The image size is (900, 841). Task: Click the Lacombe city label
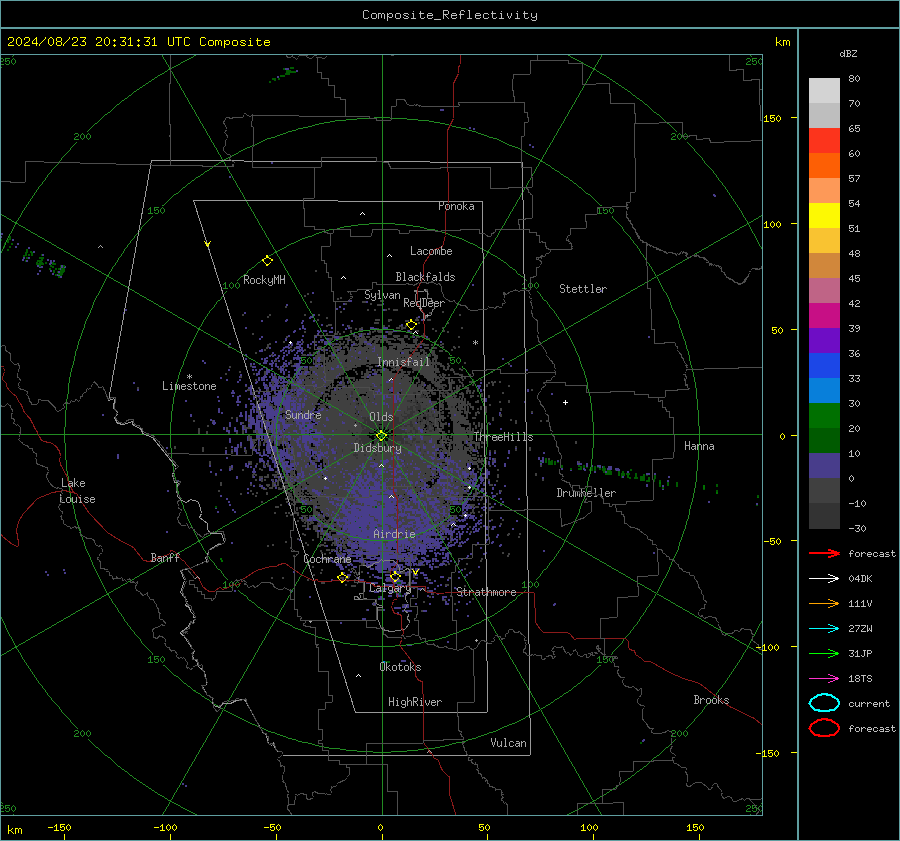pos(431,251)
